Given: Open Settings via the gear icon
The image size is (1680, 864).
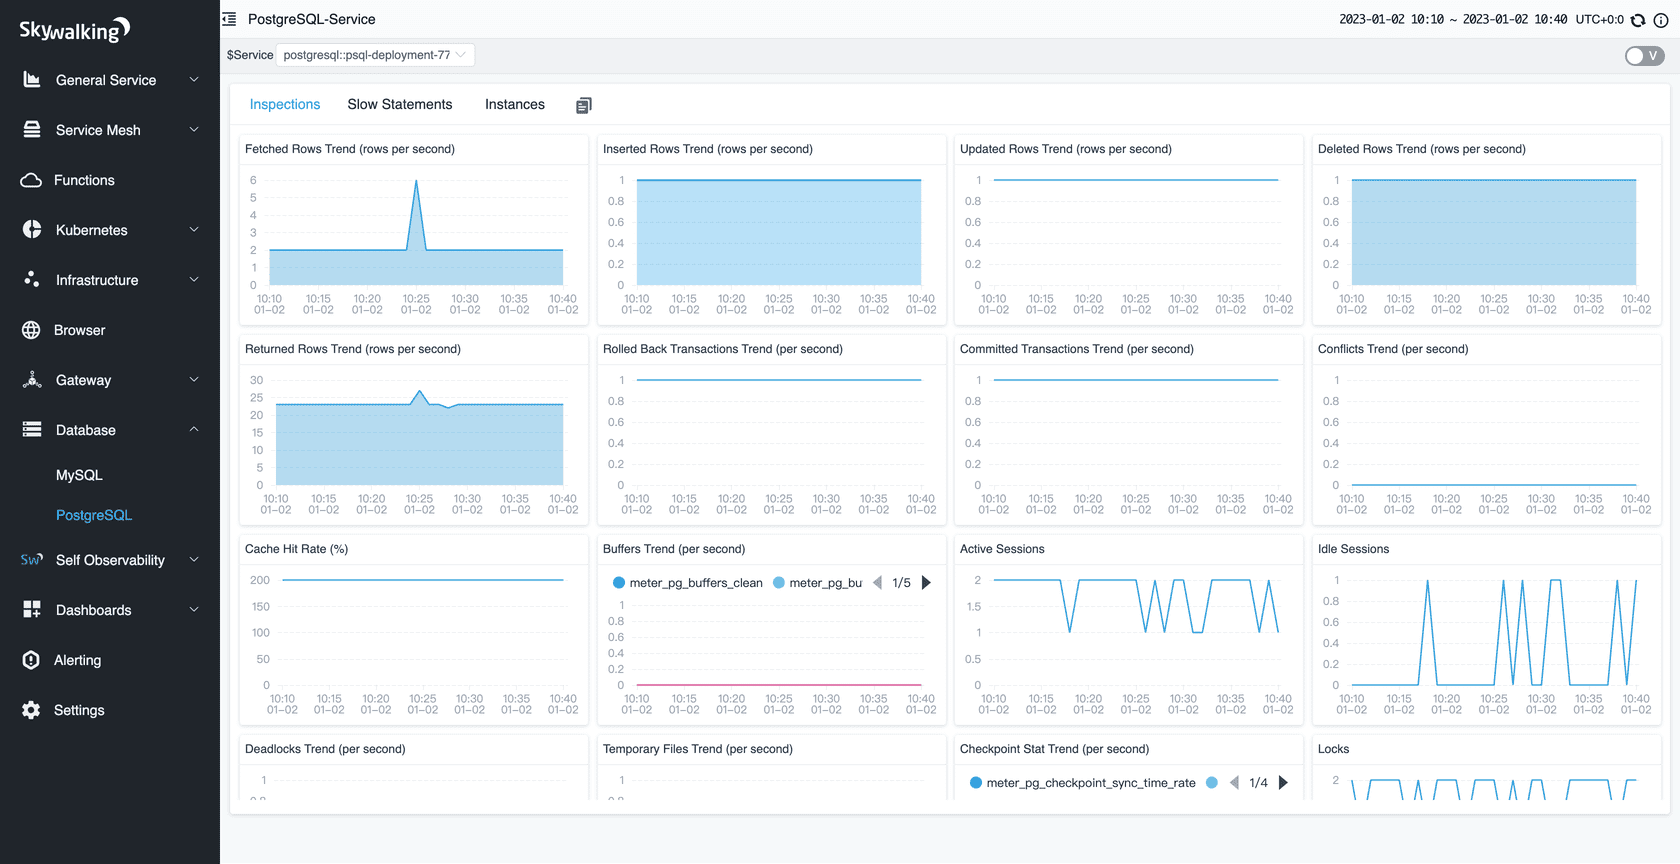Looking at the screenshot, I should point(32,710).
